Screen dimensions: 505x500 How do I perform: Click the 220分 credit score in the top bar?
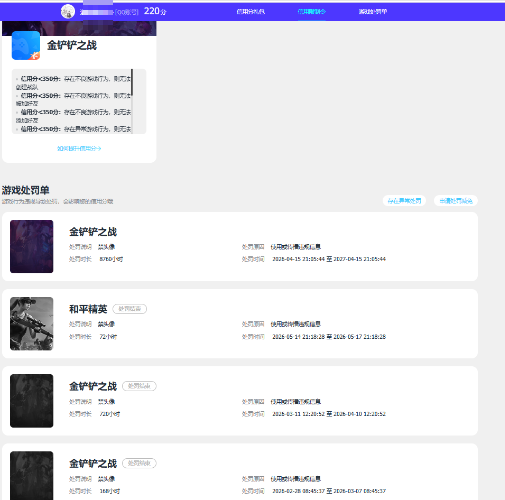pyautogui.click(x=155, y=11)
